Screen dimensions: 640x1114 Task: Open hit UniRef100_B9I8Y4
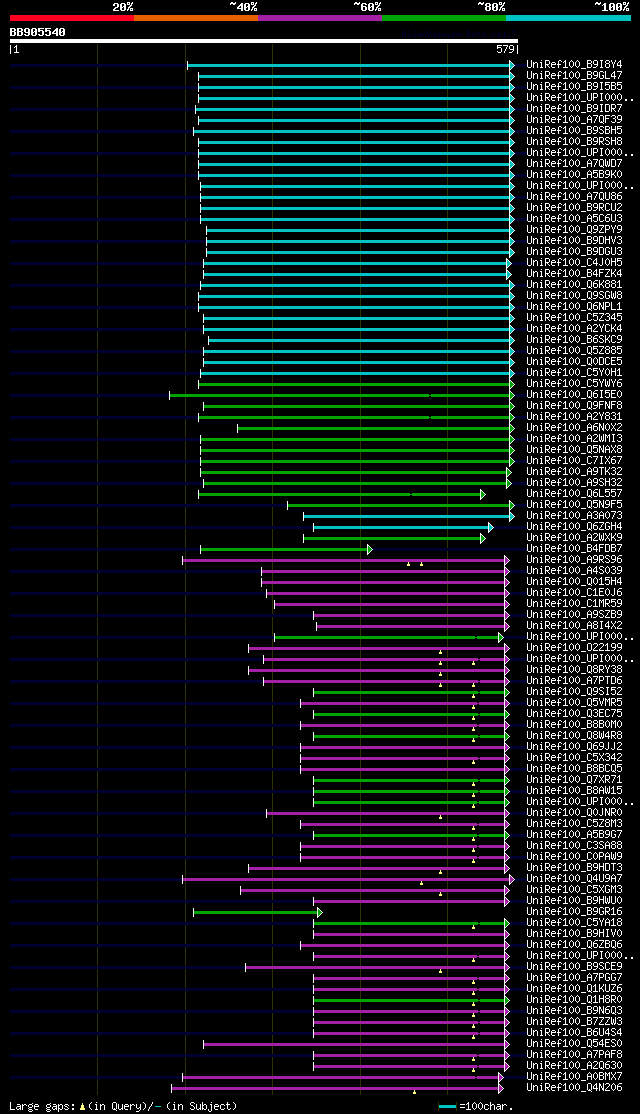[574, 65]
